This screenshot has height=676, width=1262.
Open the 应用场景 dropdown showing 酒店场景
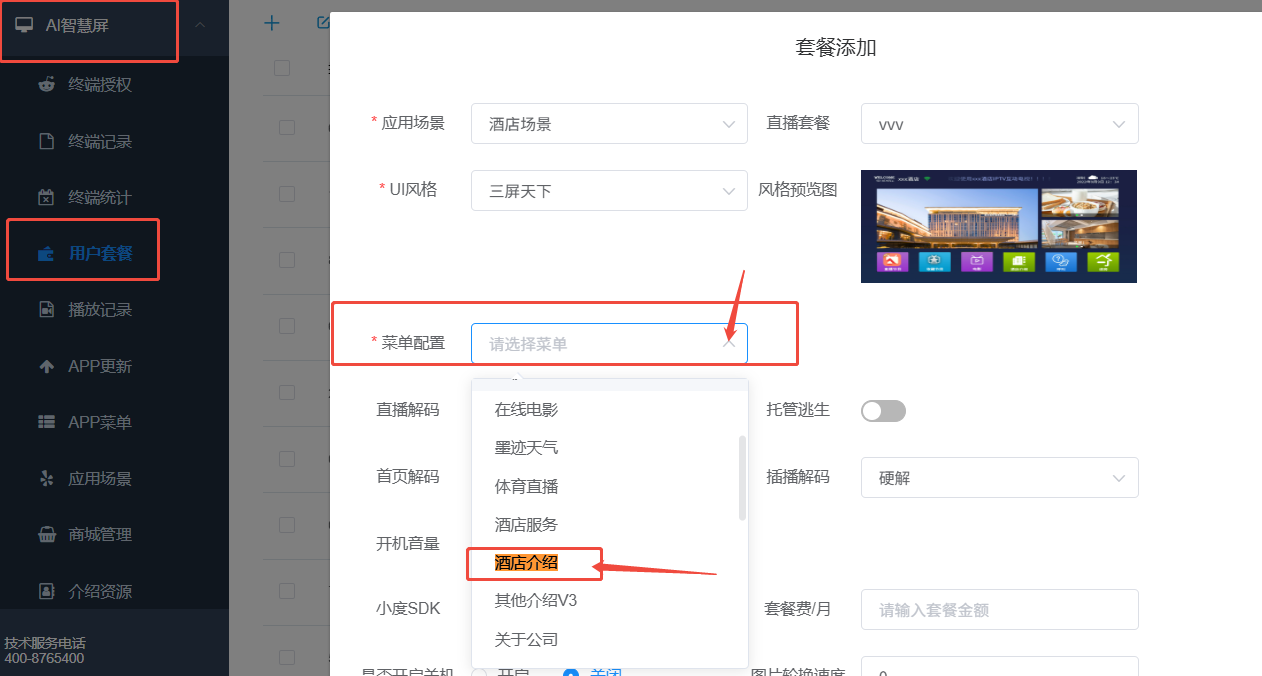point(608,124)
